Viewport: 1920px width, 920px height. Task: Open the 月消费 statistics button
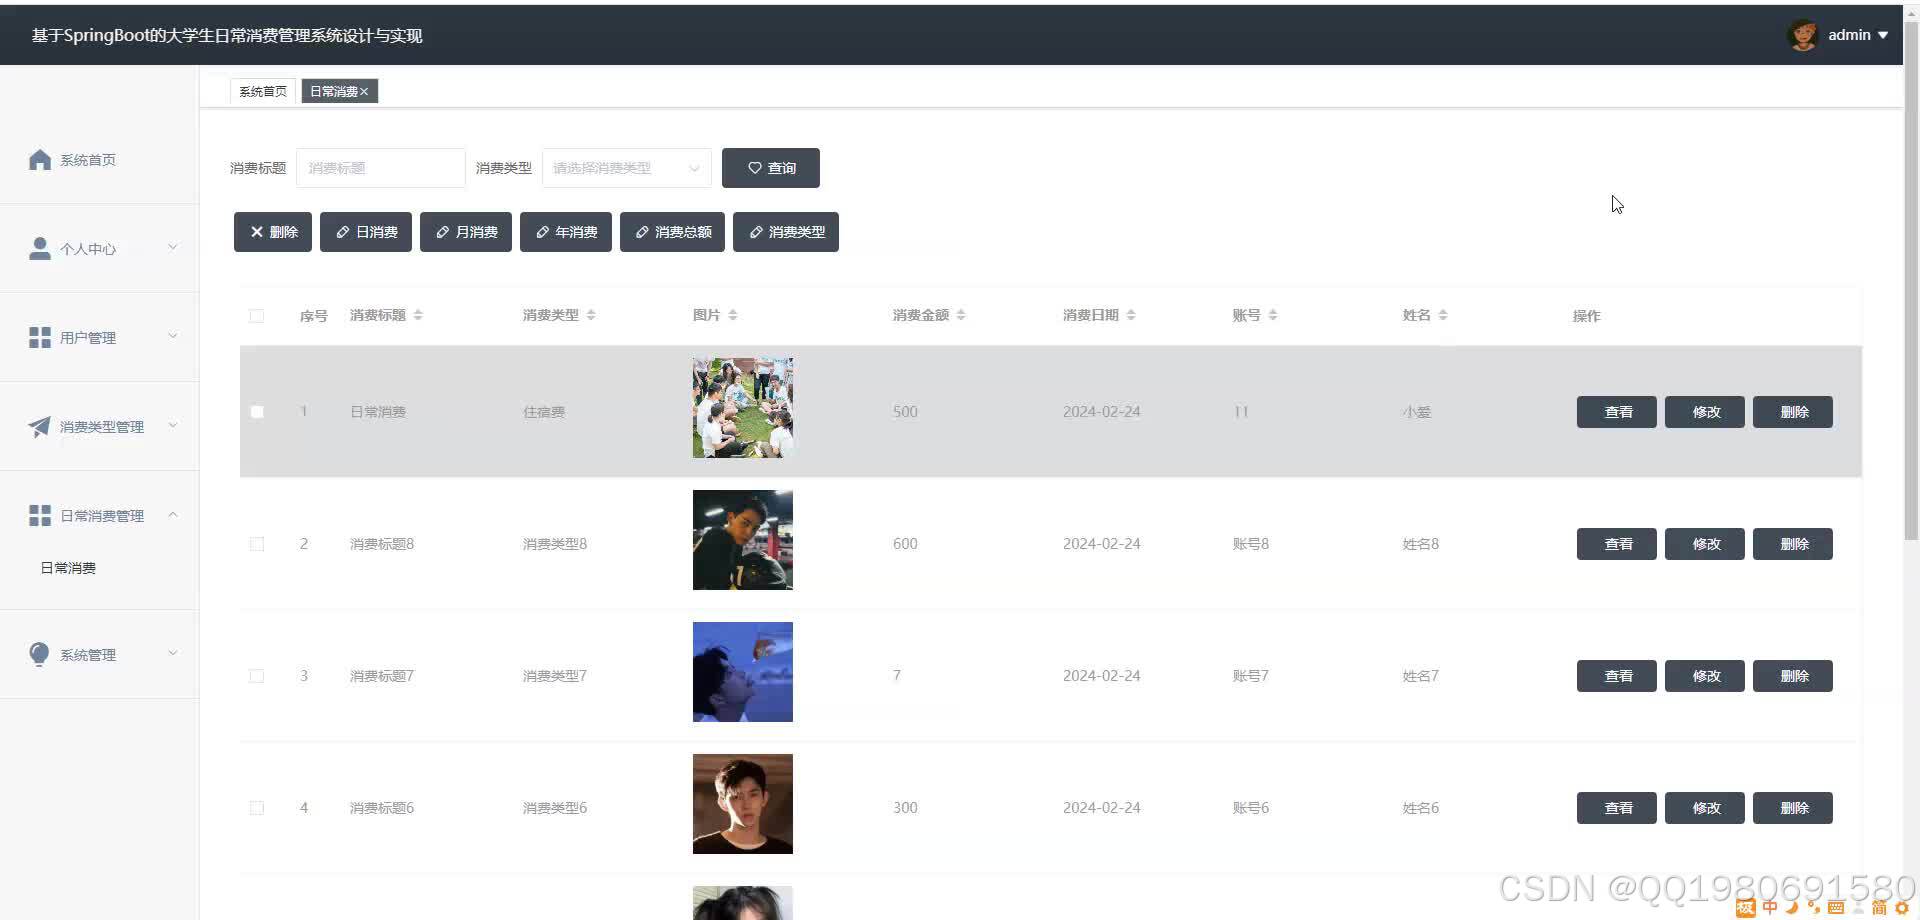466,232
